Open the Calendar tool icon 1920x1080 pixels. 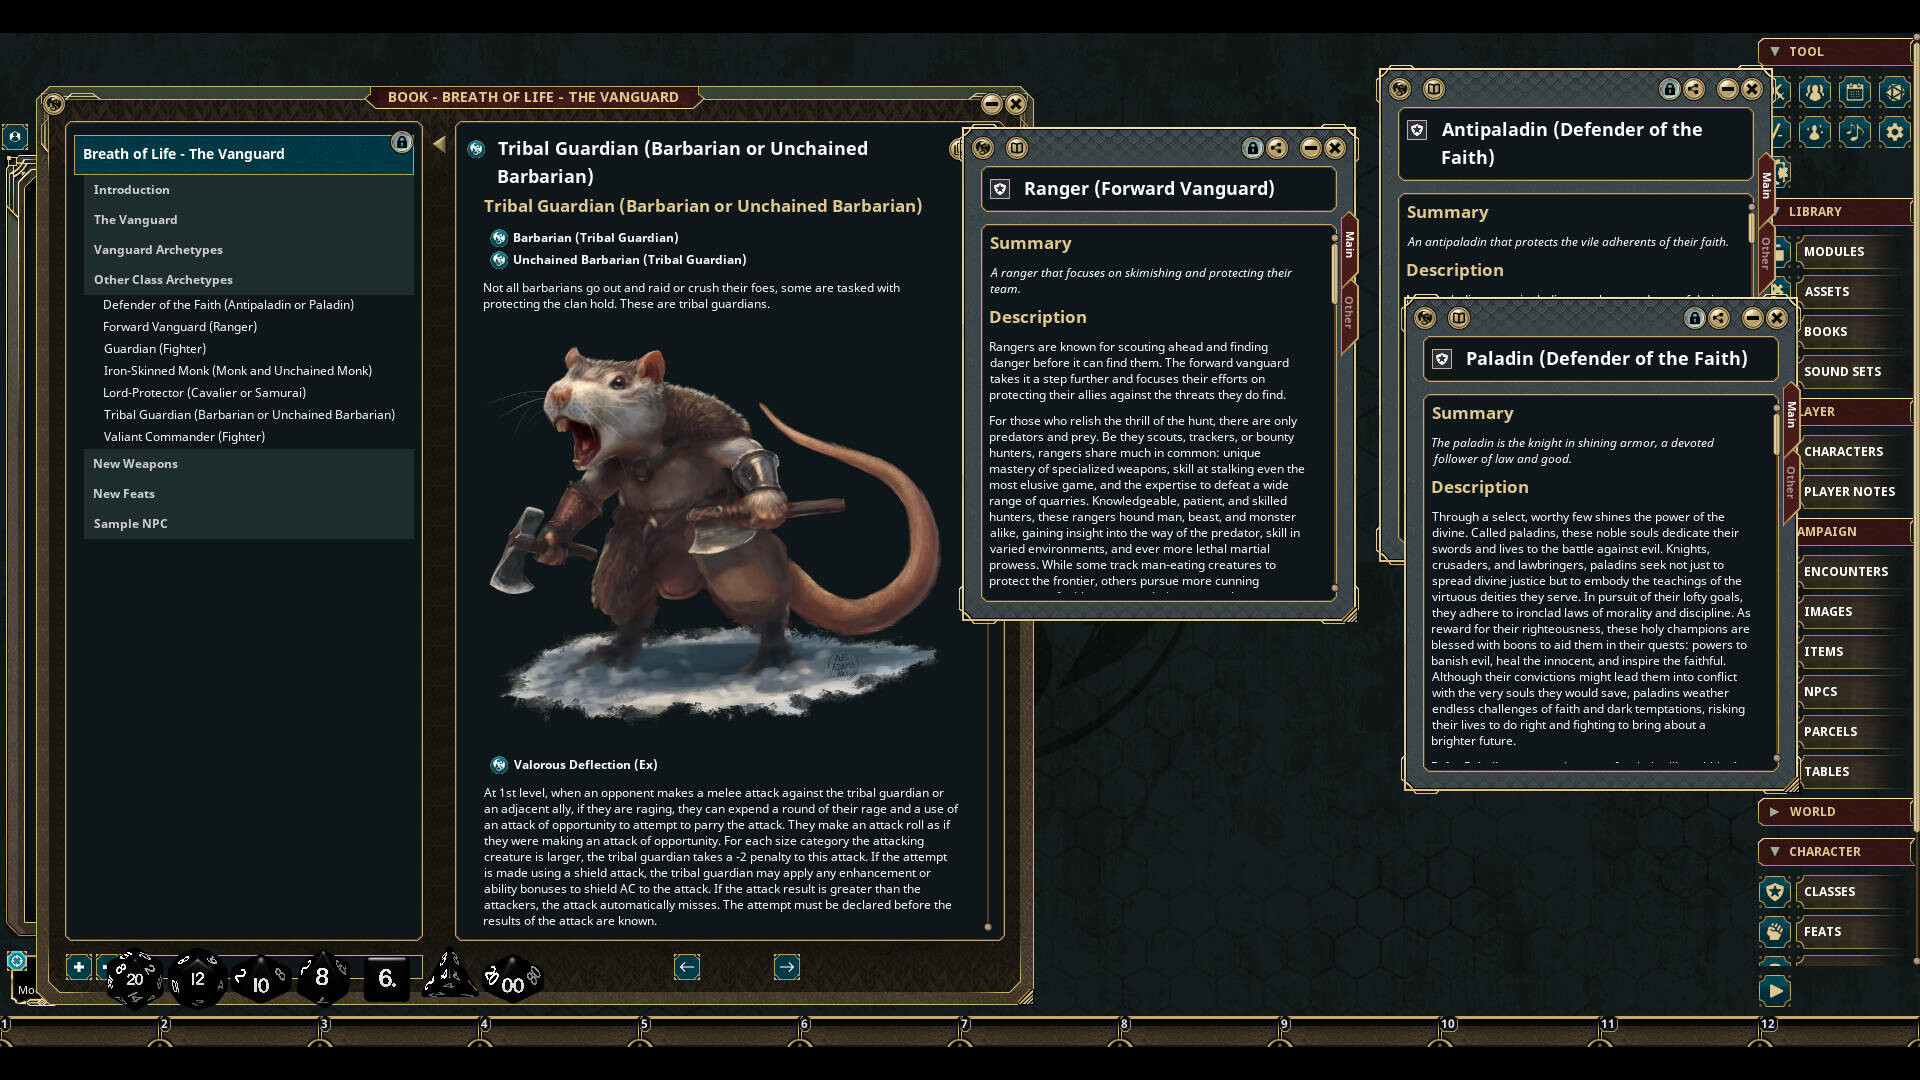(1854, 93)
